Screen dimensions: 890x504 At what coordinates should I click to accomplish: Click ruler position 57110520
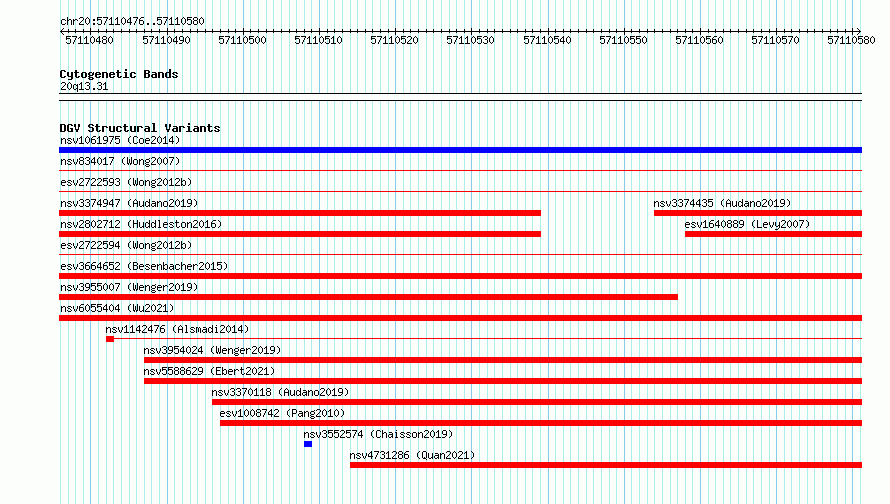coord(394,40)
